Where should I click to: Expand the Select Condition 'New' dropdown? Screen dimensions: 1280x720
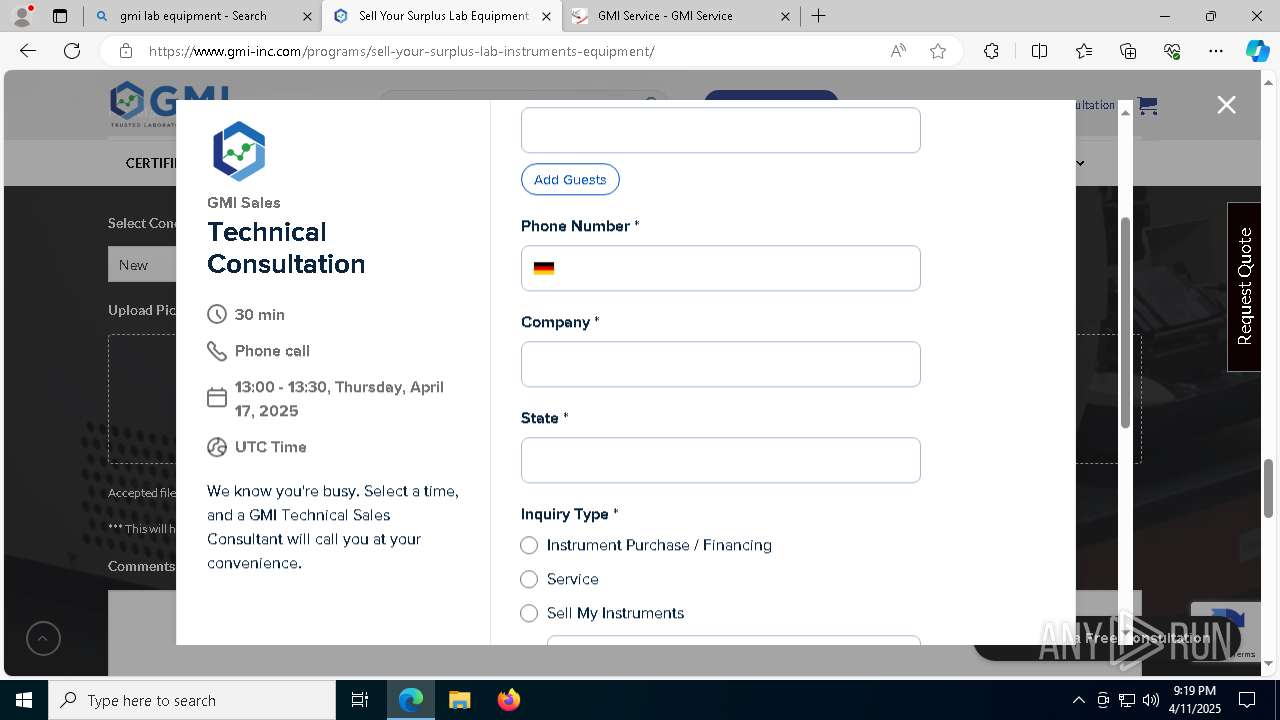143,265
